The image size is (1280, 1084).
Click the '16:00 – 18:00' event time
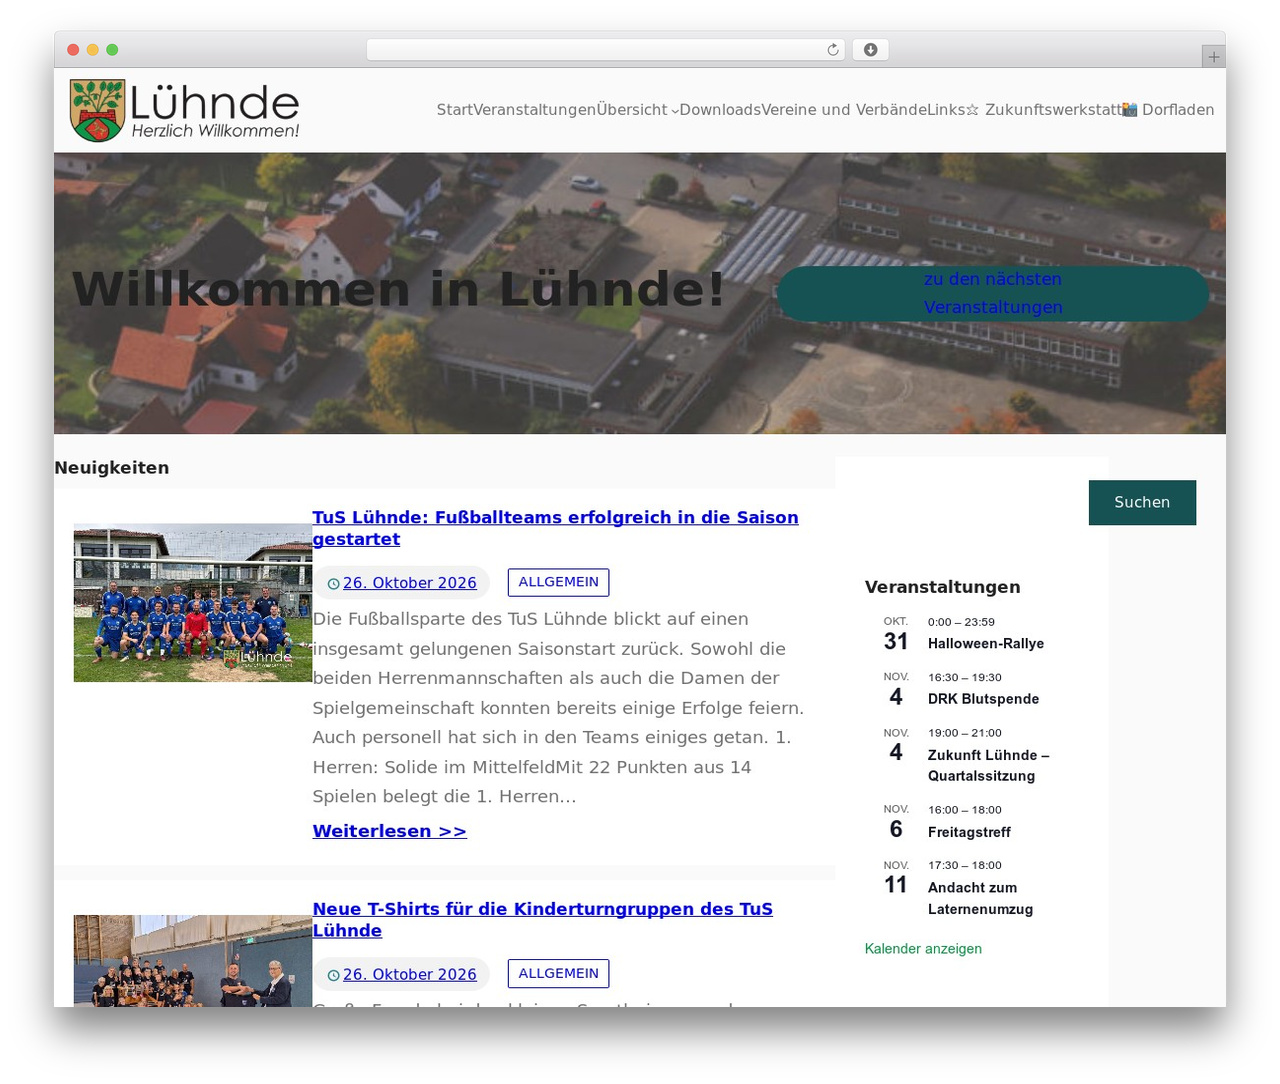[964, 810]
